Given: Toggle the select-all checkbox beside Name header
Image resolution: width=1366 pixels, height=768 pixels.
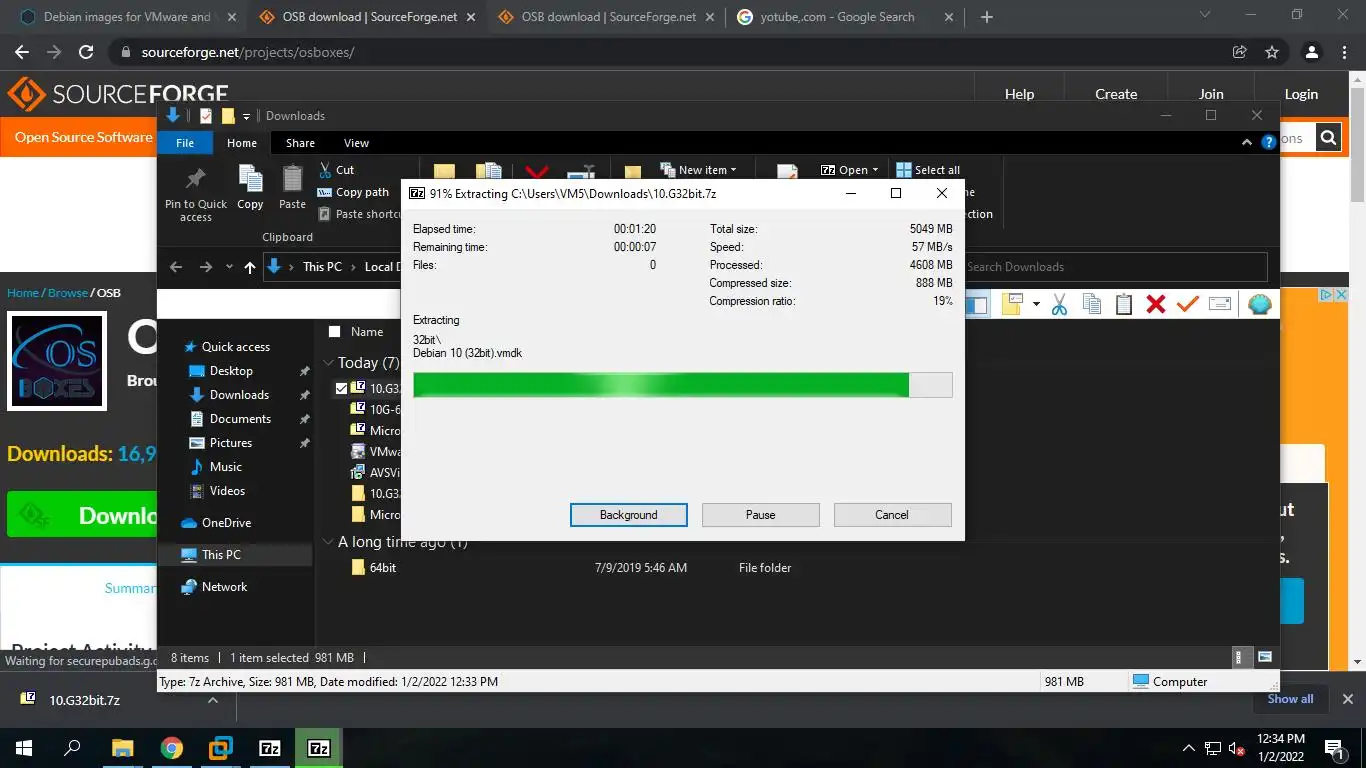Looking at the screenshot, I should [x=335, y=331].
